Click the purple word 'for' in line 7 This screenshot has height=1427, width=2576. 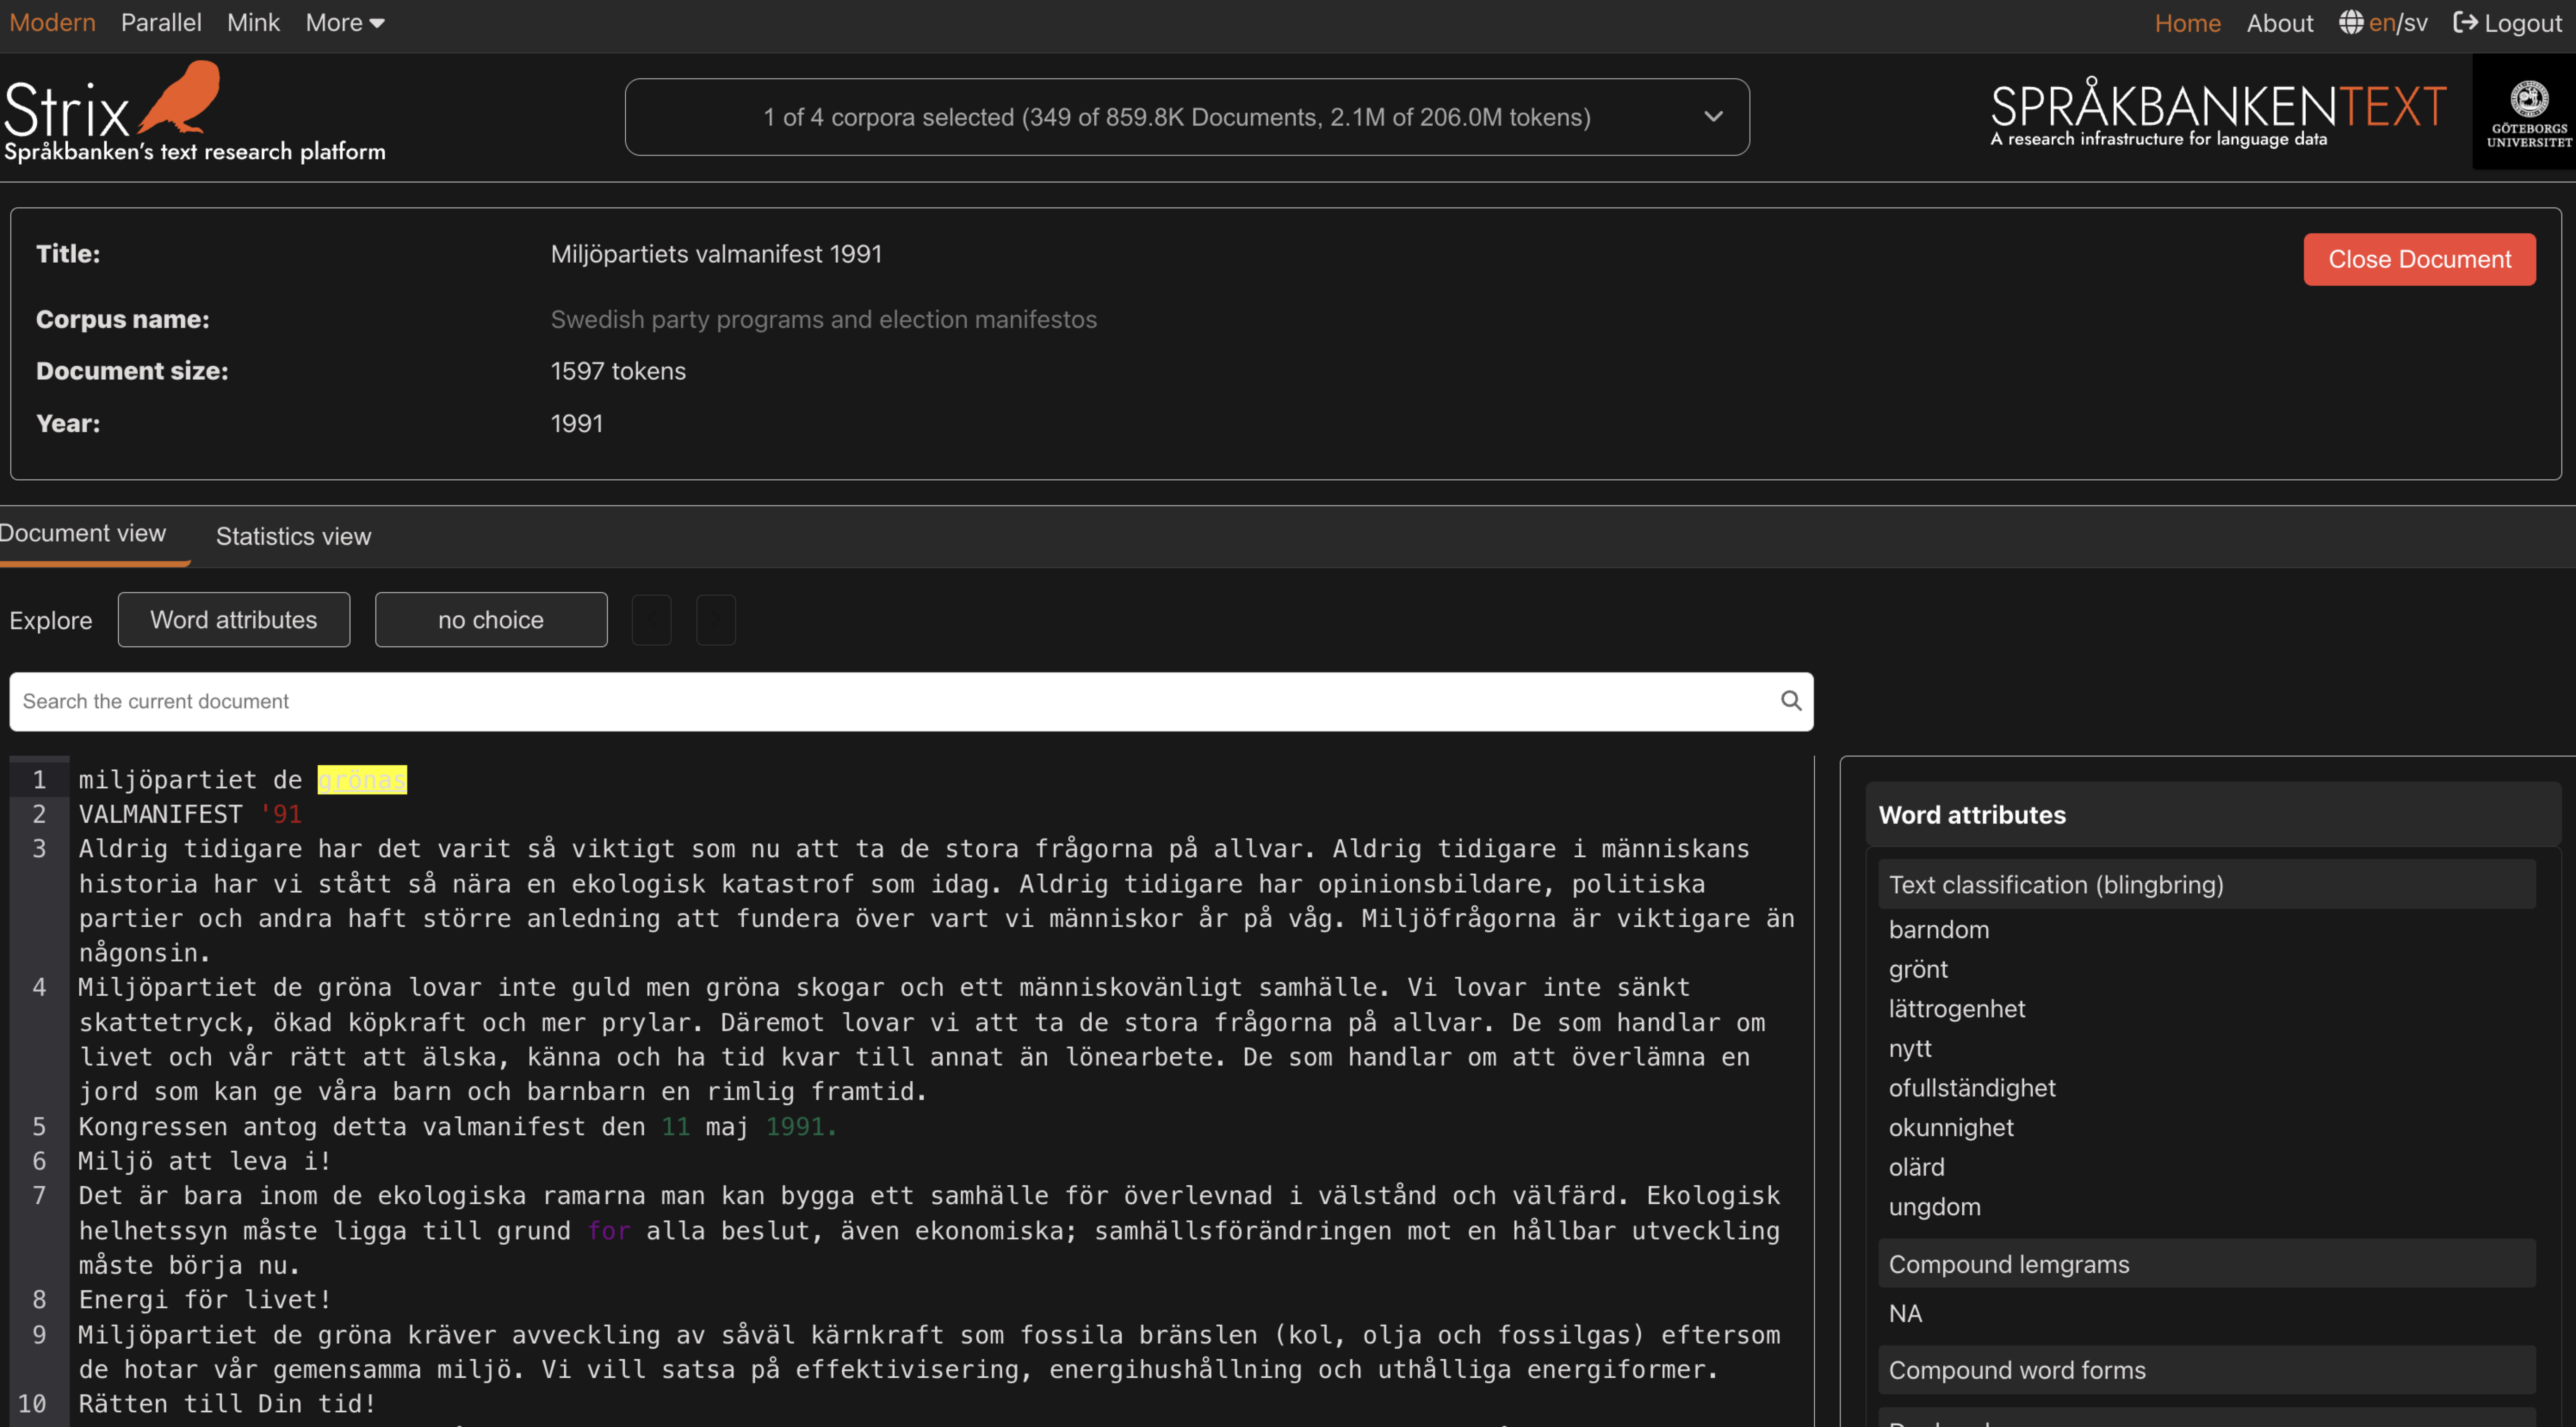pos(609,1231)
